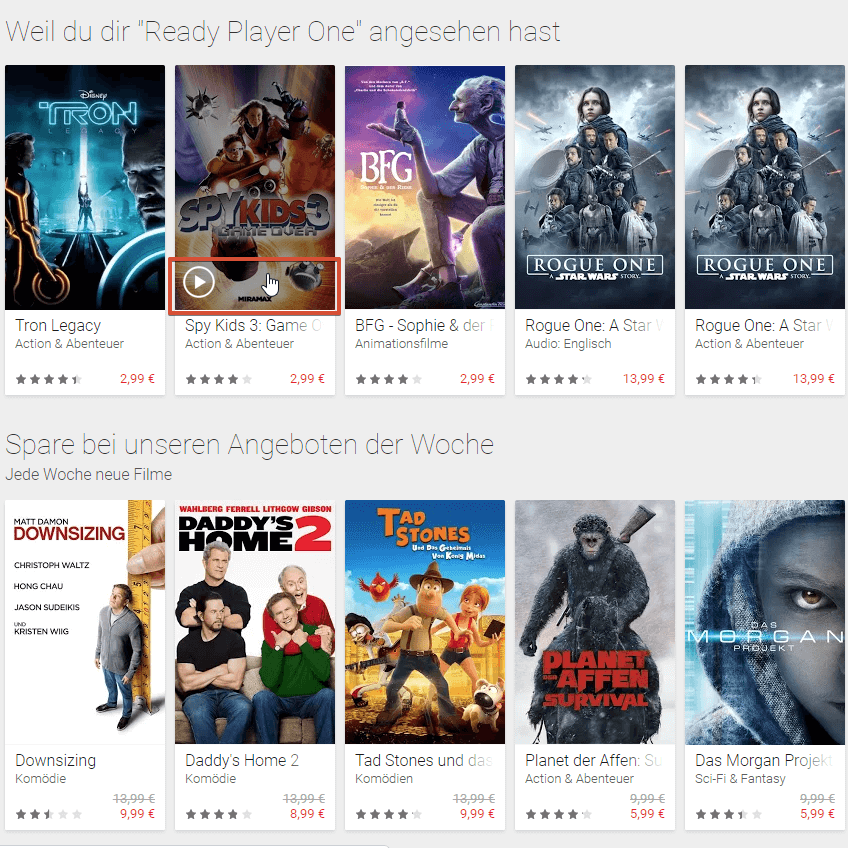
Task: Select Komödien genre under Tad Stones
Action: [x=383, y=778]
